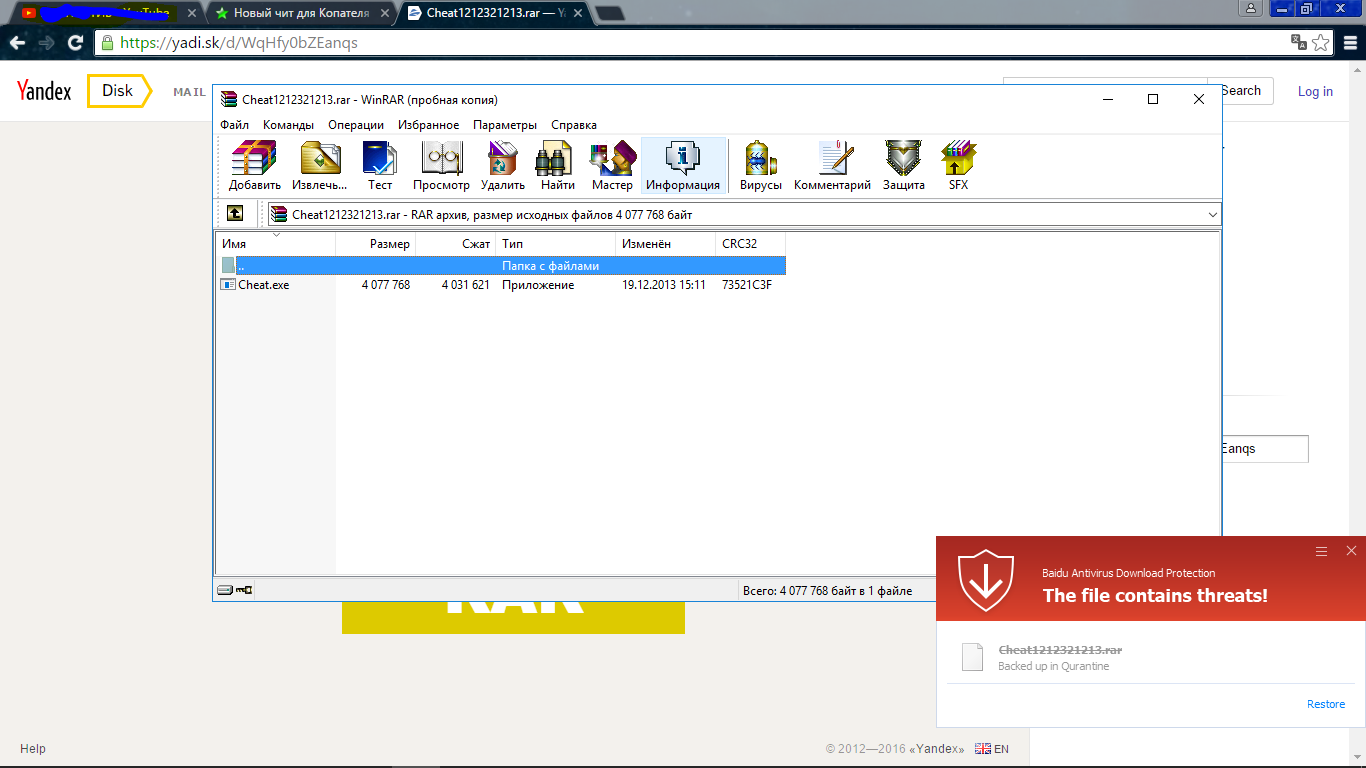Image resolution: width=1366 pixels, height=768 pixels.
Task: Sort by the CRC32 column header
Action: coord(750,243)
